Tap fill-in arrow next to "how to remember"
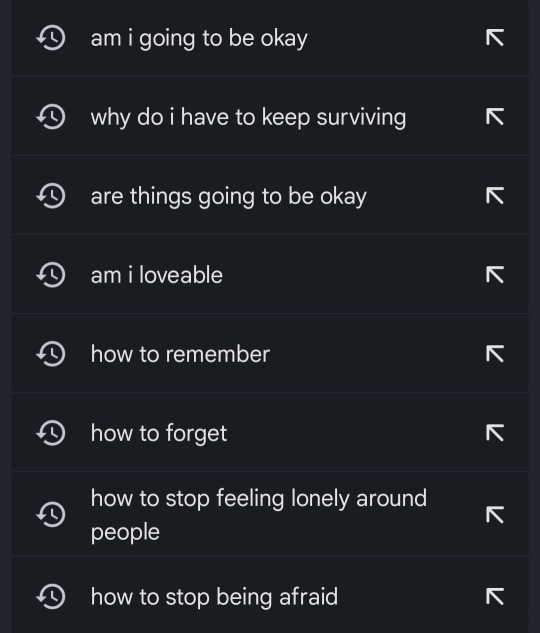This screenshot has height=633, width=540. click(x=495, y=354)
